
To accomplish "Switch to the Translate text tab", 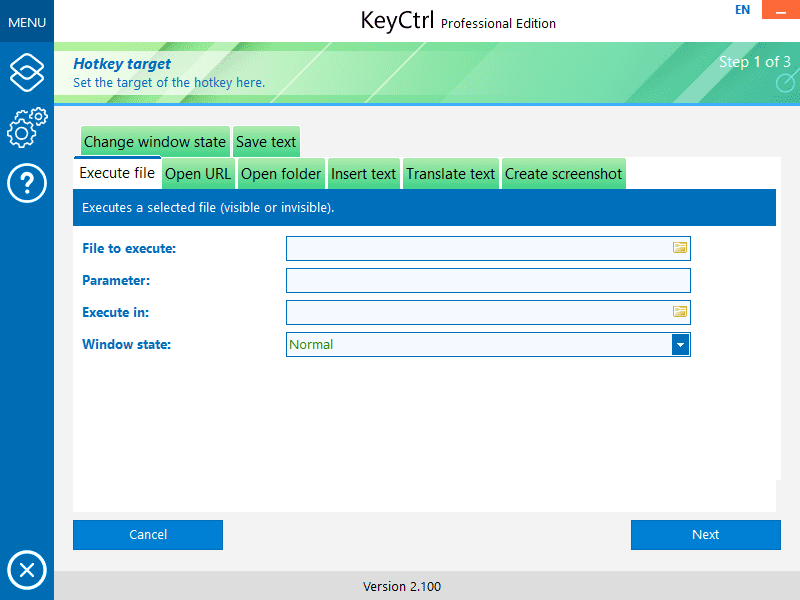I will [451, 174].
